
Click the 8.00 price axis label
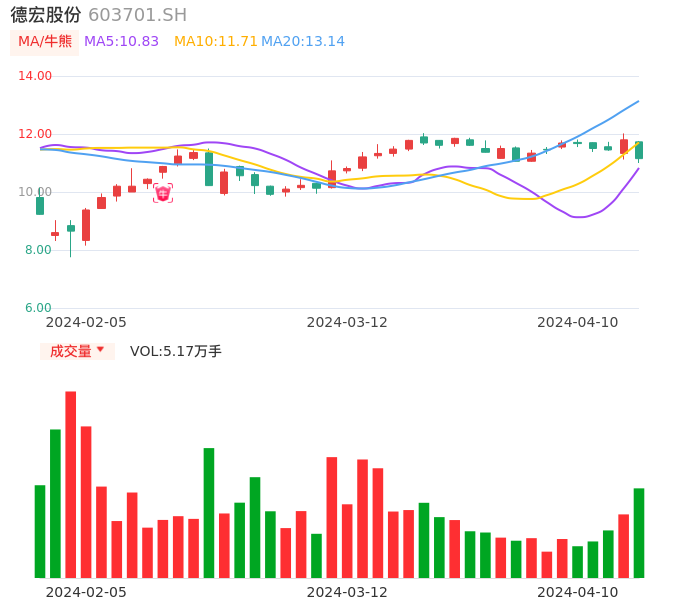39,250
